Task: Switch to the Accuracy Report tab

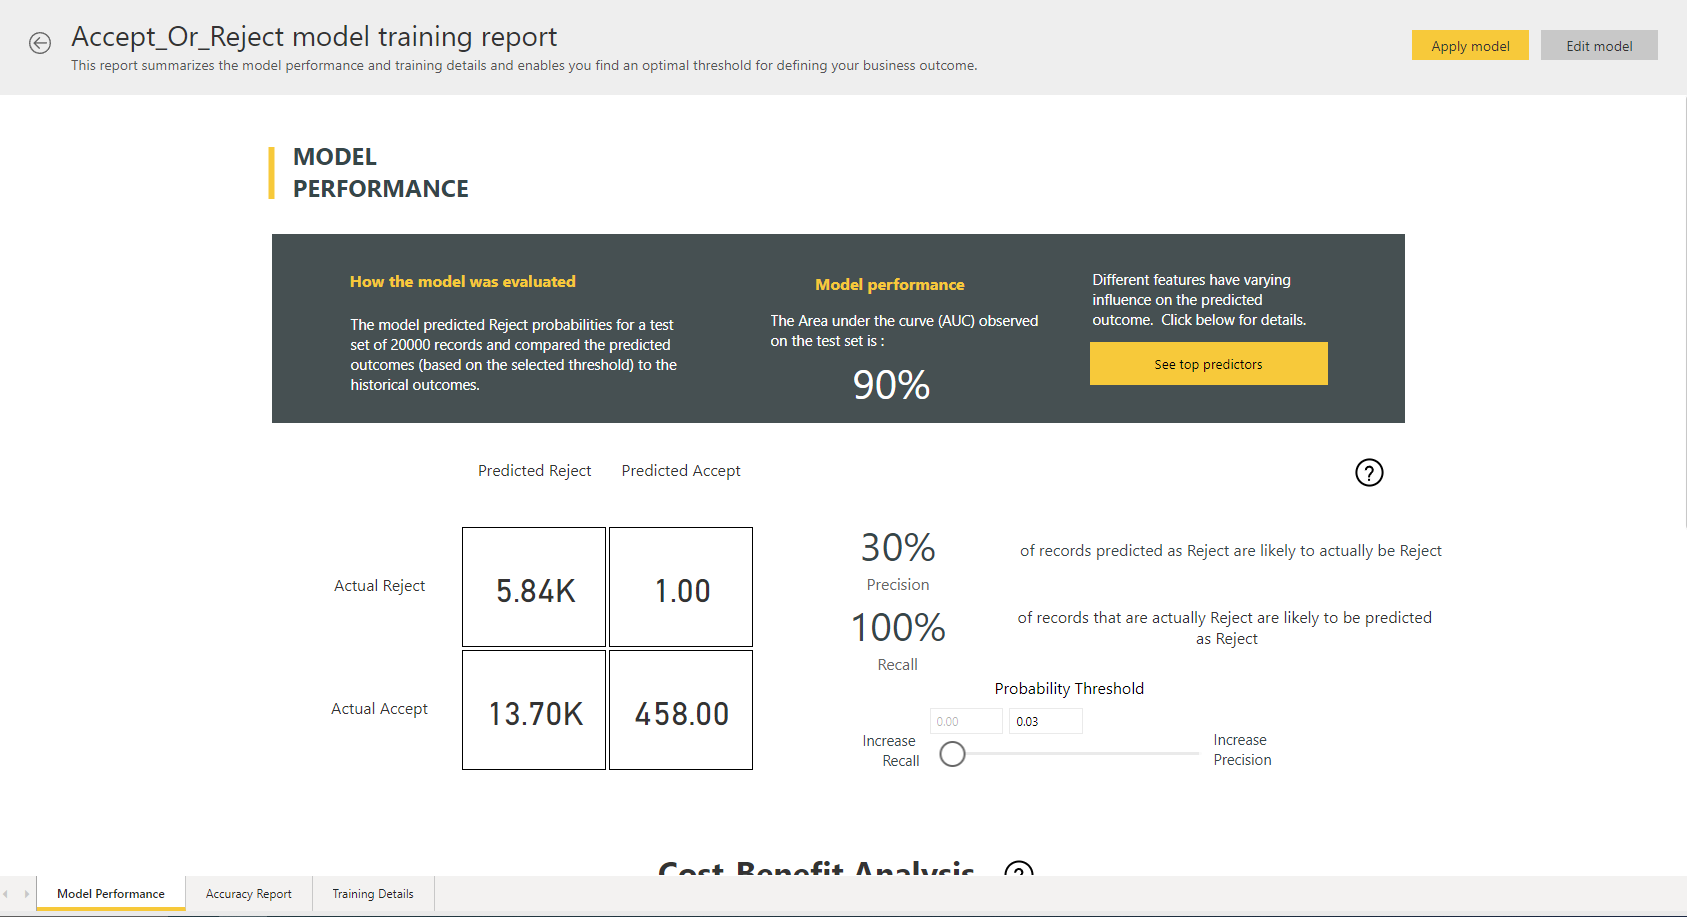Action: pyautogui.click(x=248, y=894)
